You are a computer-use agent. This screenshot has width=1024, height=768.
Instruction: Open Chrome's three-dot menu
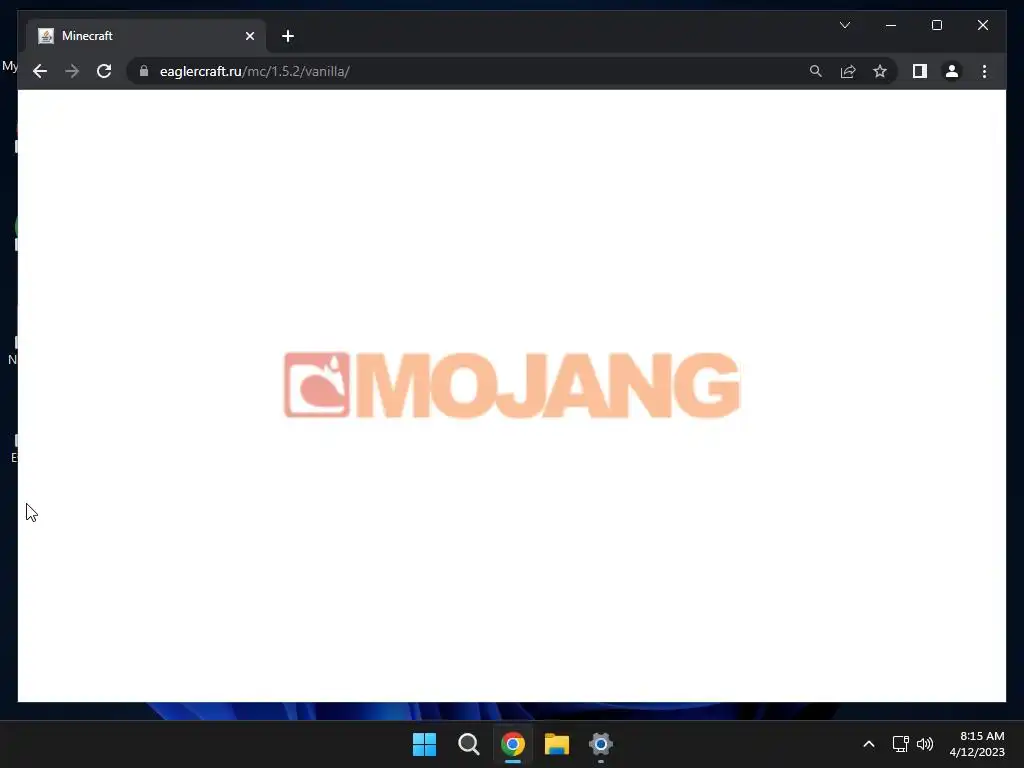coord(984,71)
